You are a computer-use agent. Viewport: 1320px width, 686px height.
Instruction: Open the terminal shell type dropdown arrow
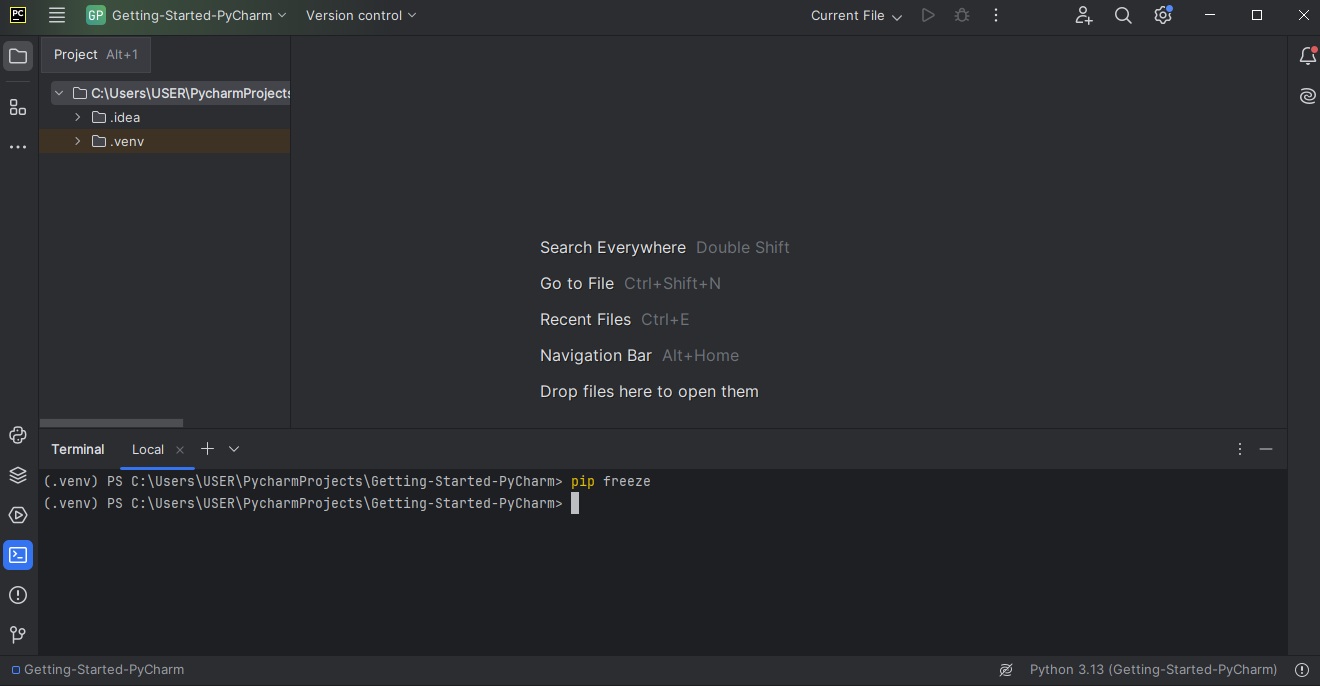pos(234,449)
